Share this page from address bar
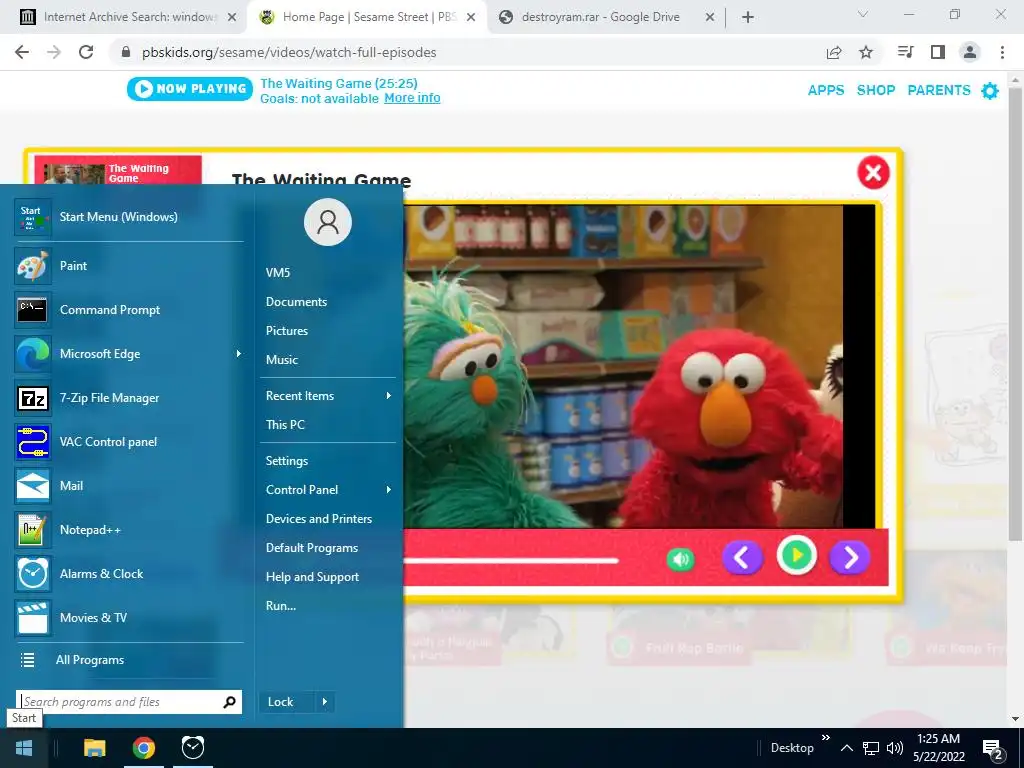Screen dimensions: 1024x768 [834, 52]
